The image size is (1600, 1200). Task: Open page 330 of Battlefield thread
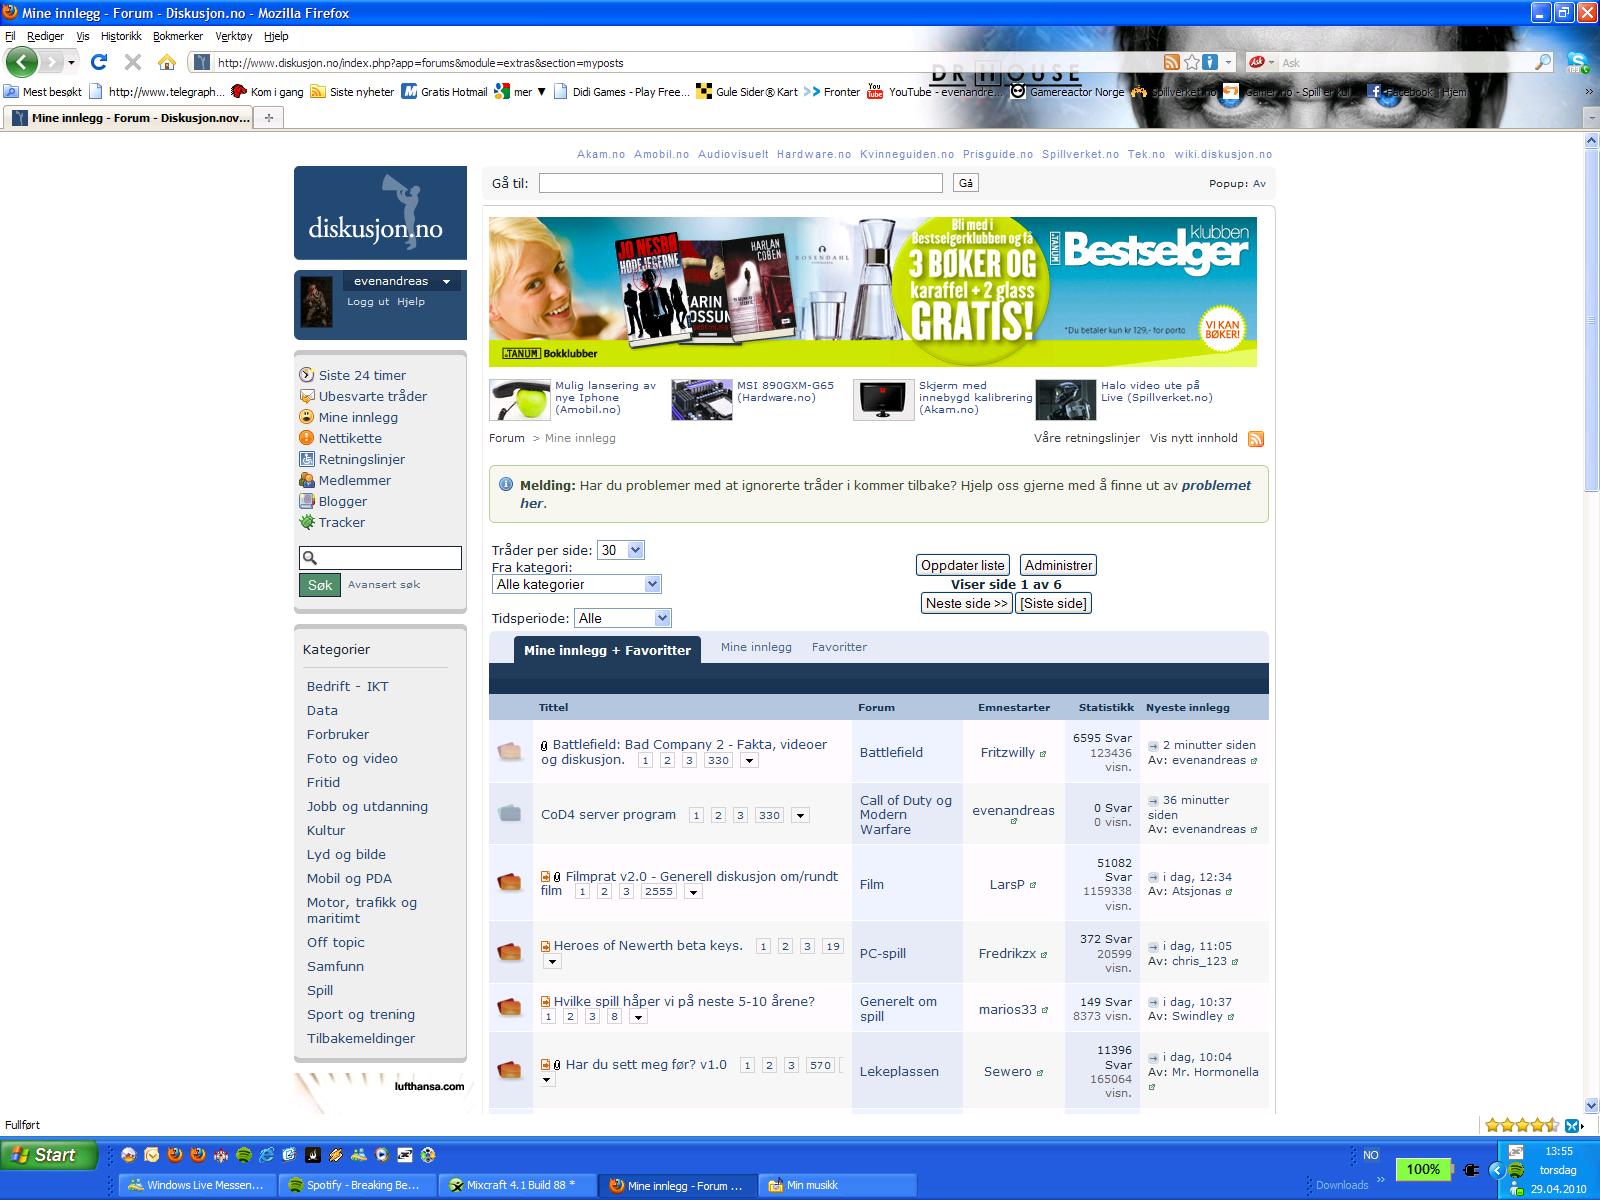click(x=718, y=761)
